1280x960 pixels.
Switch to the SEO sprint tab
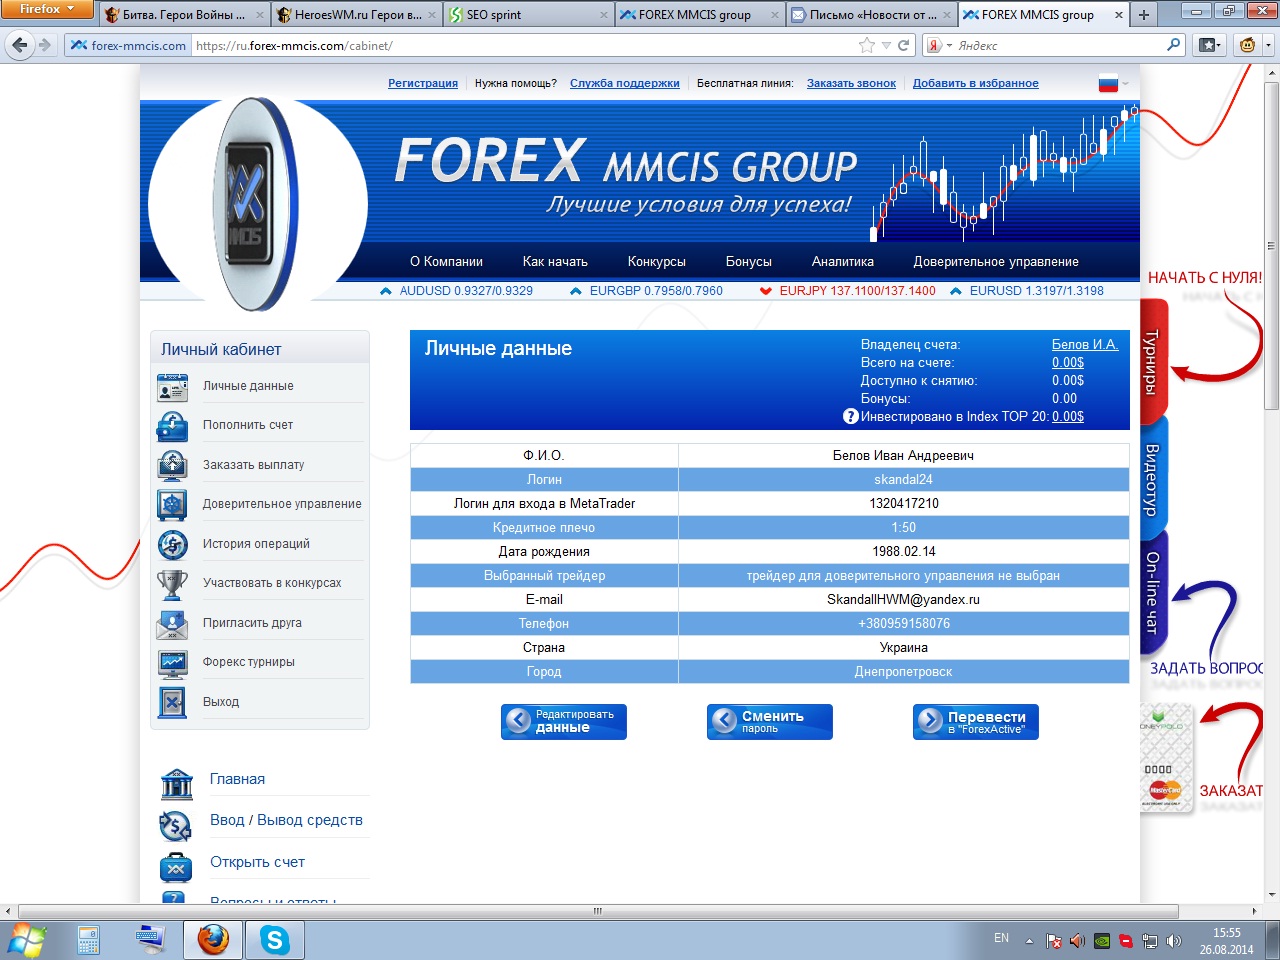(527, 15)
